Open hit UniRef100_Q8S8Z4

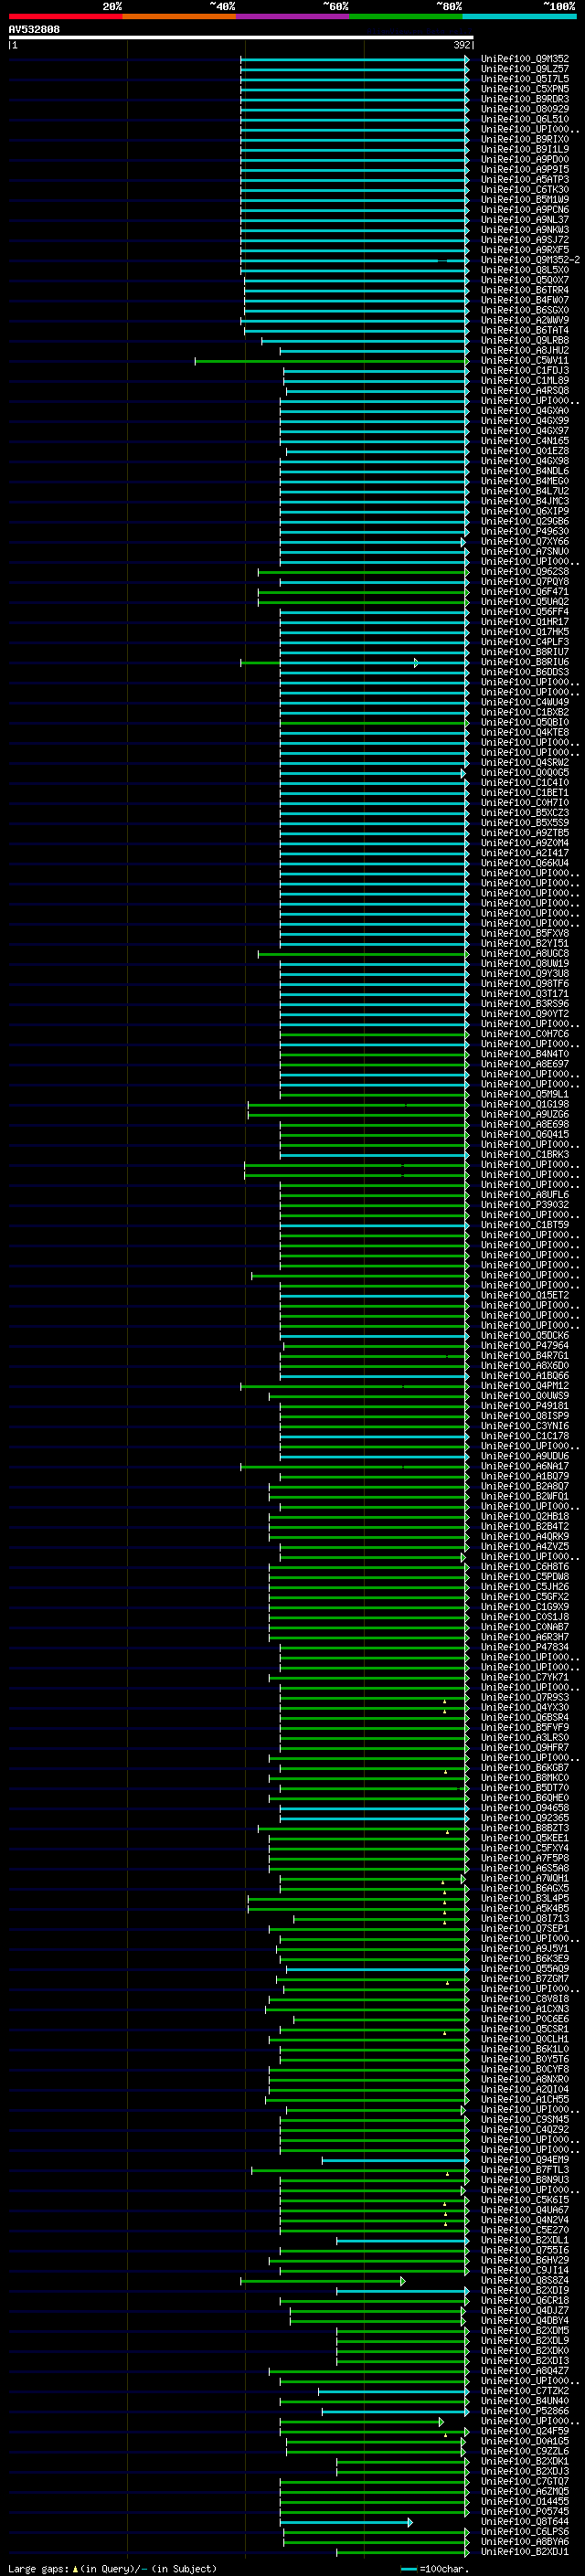click(525, 2281)
